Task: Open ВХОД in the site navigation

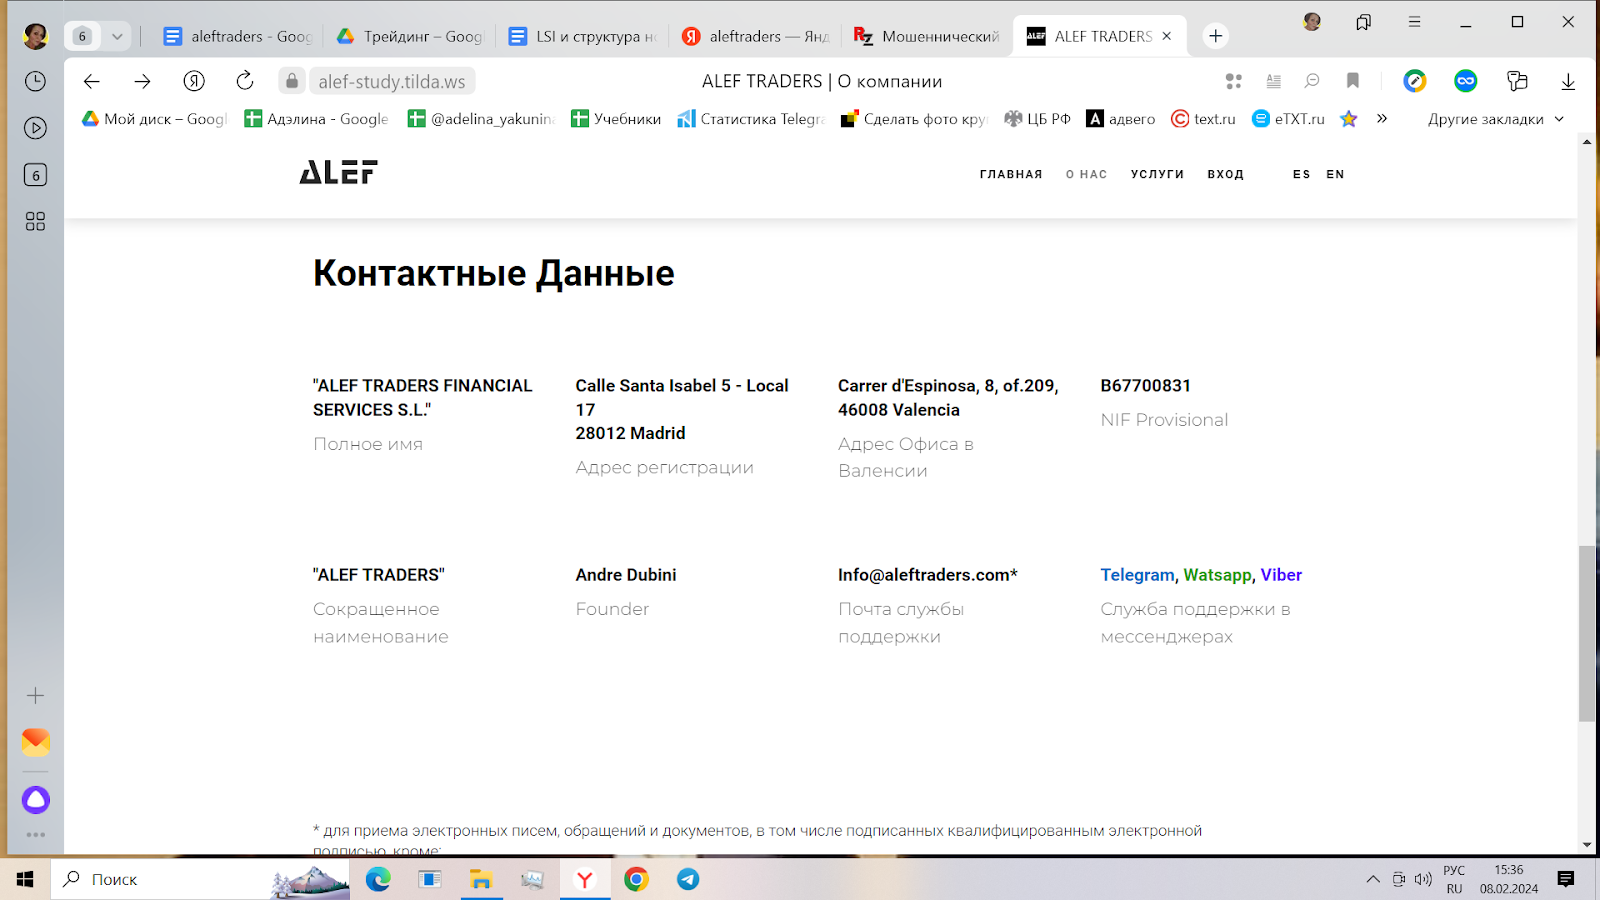Action: (x=1225, y=174)
